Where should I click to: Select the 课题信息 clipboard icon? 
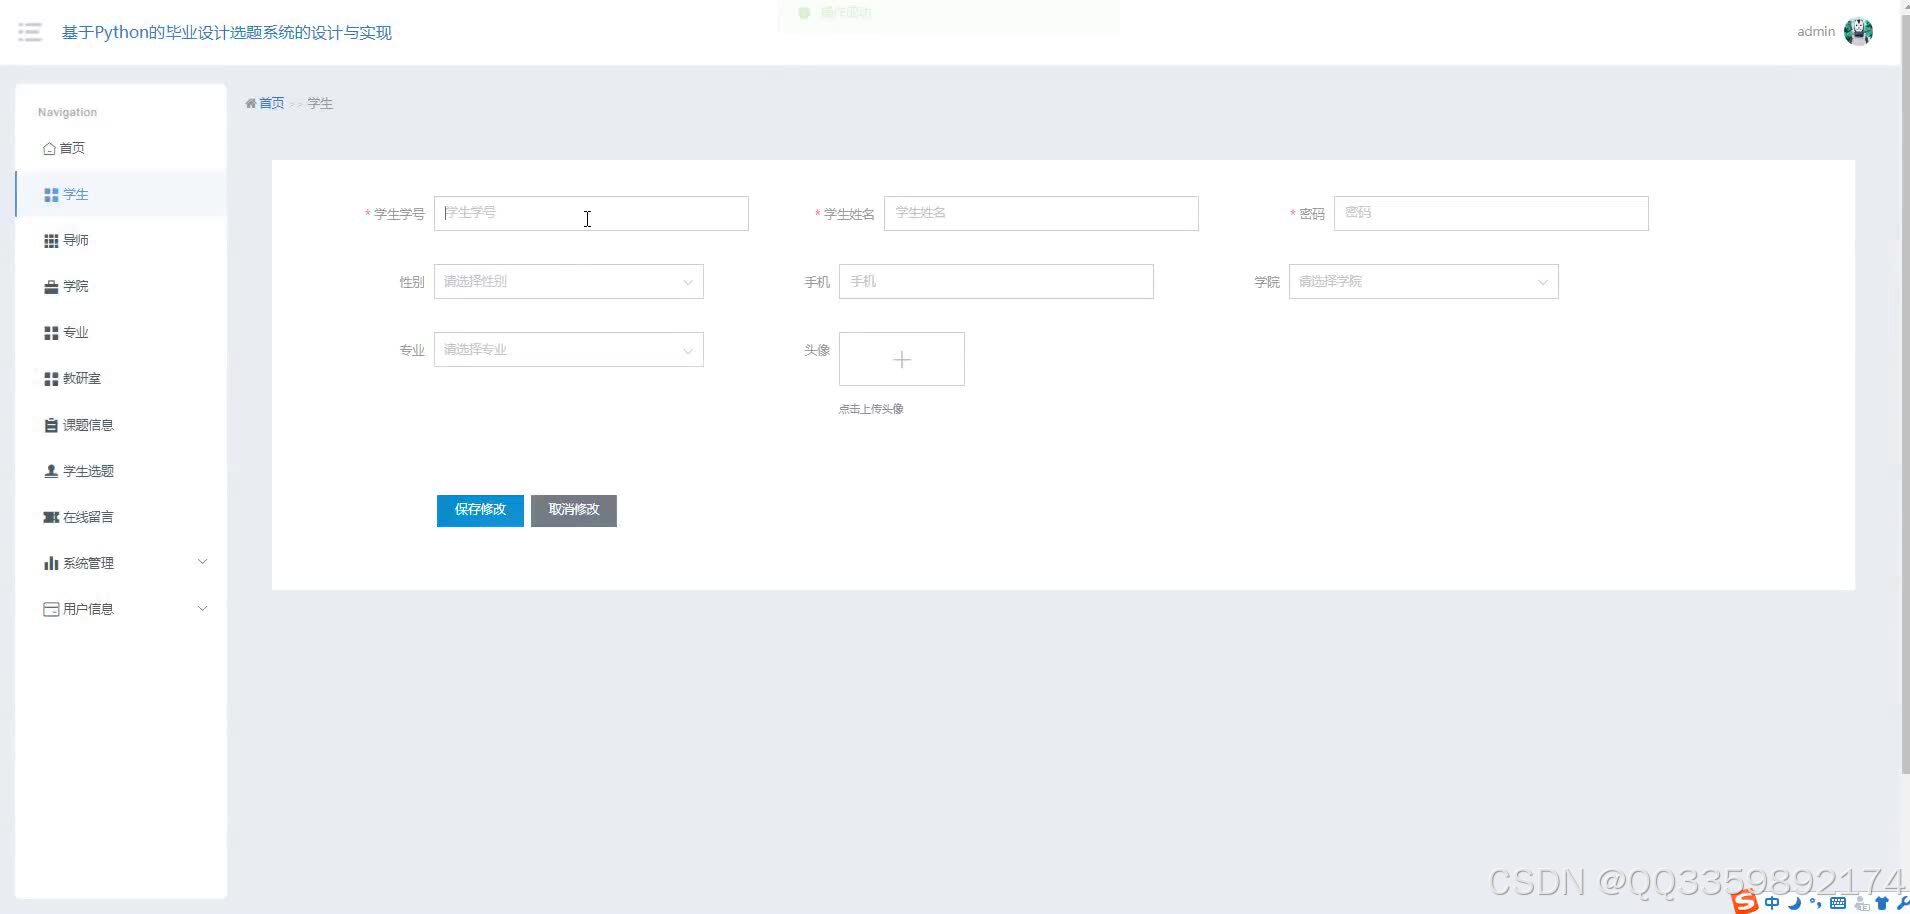click(51, 425)
